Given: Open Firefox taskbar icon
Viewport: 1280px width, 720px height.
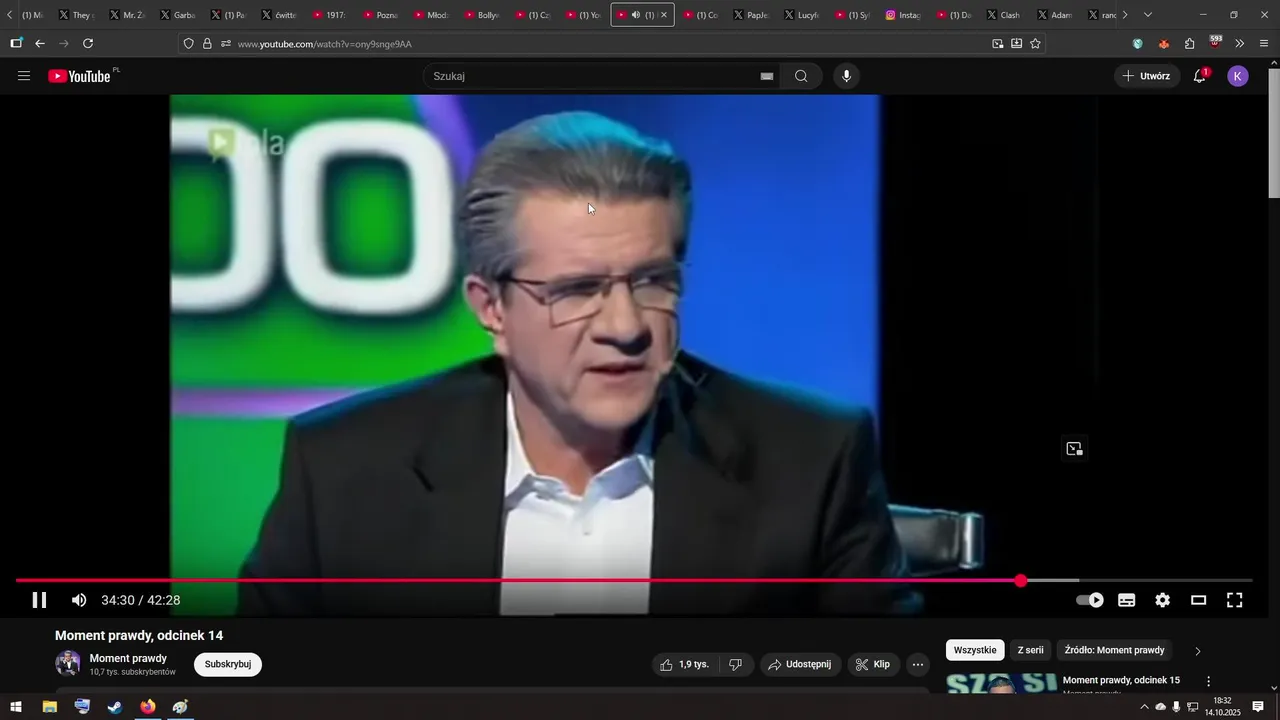Looking at the screenshot, I should coord(148,707).
